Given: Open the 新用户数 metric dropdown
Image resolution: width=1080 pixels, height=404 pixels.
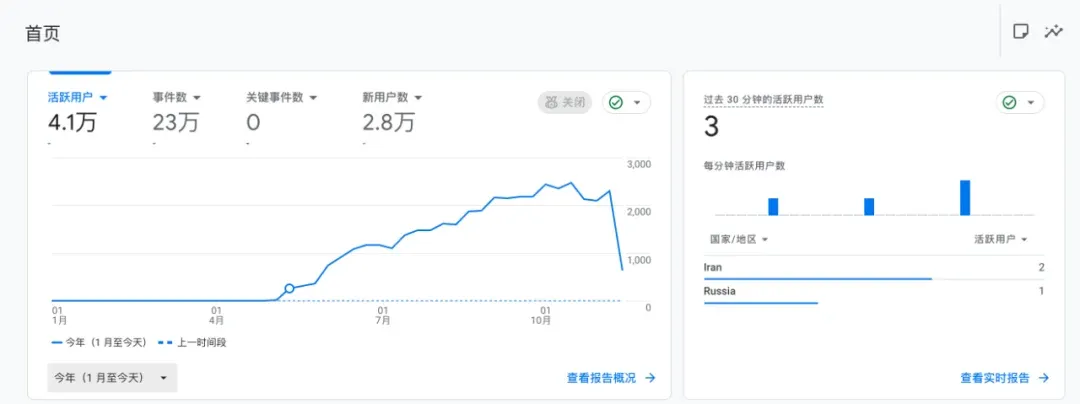Looking at the screenshot, I should [392, 97].
